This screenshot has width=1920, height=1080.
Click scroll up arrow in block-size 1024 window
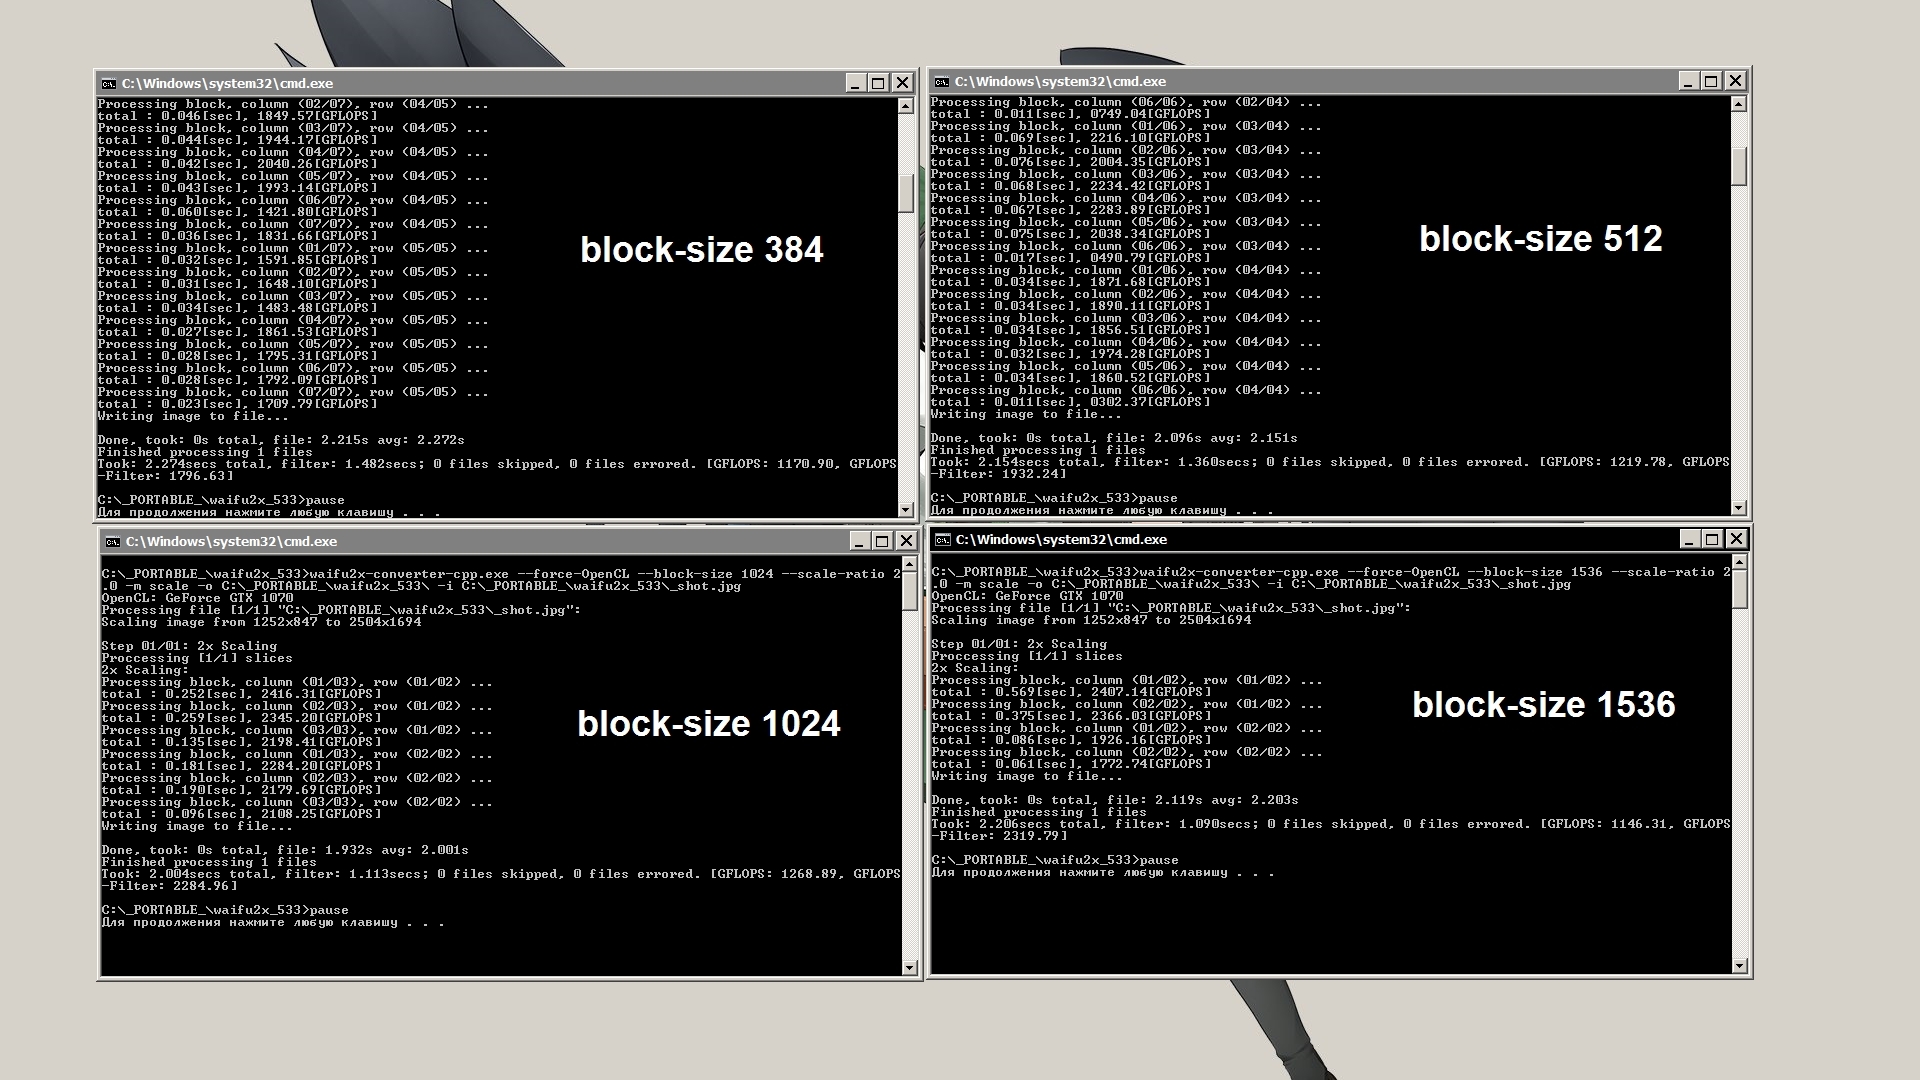[909, 565]
